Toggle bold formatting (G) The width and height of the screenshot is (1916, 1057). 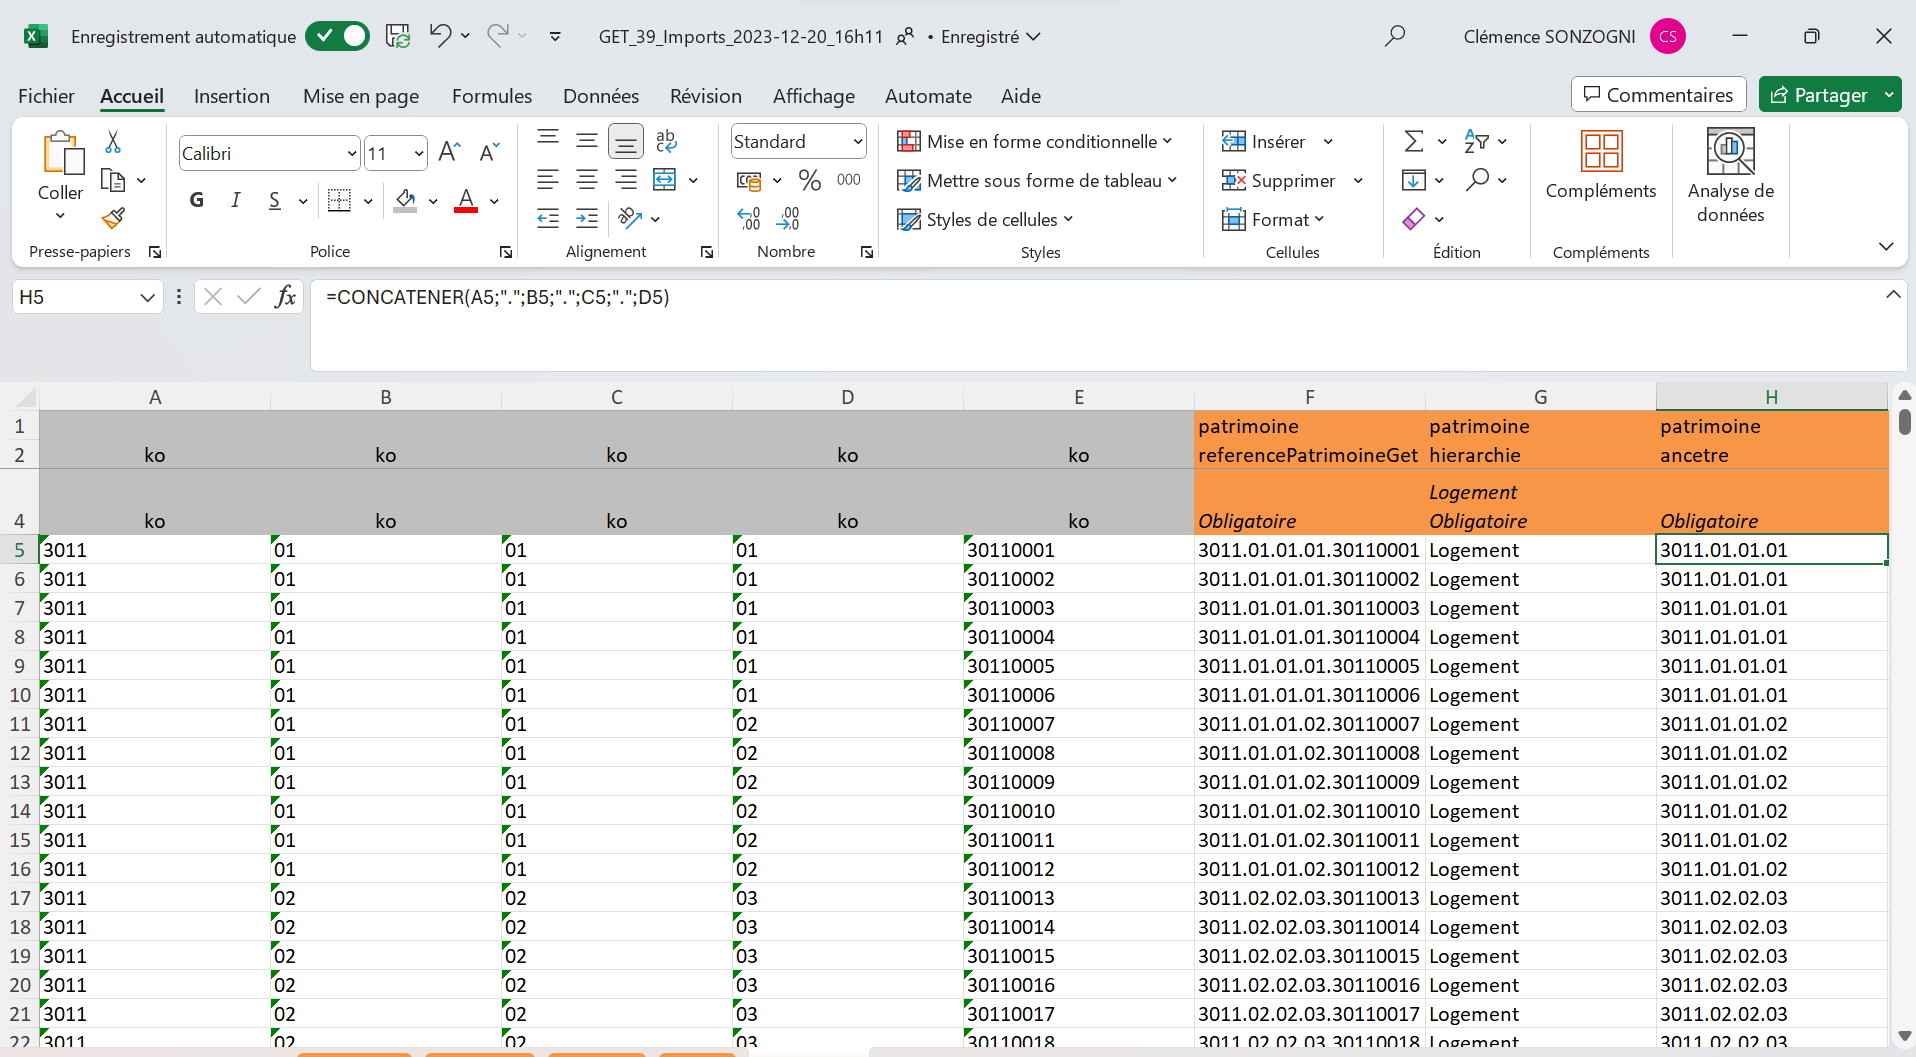[197, 201]
